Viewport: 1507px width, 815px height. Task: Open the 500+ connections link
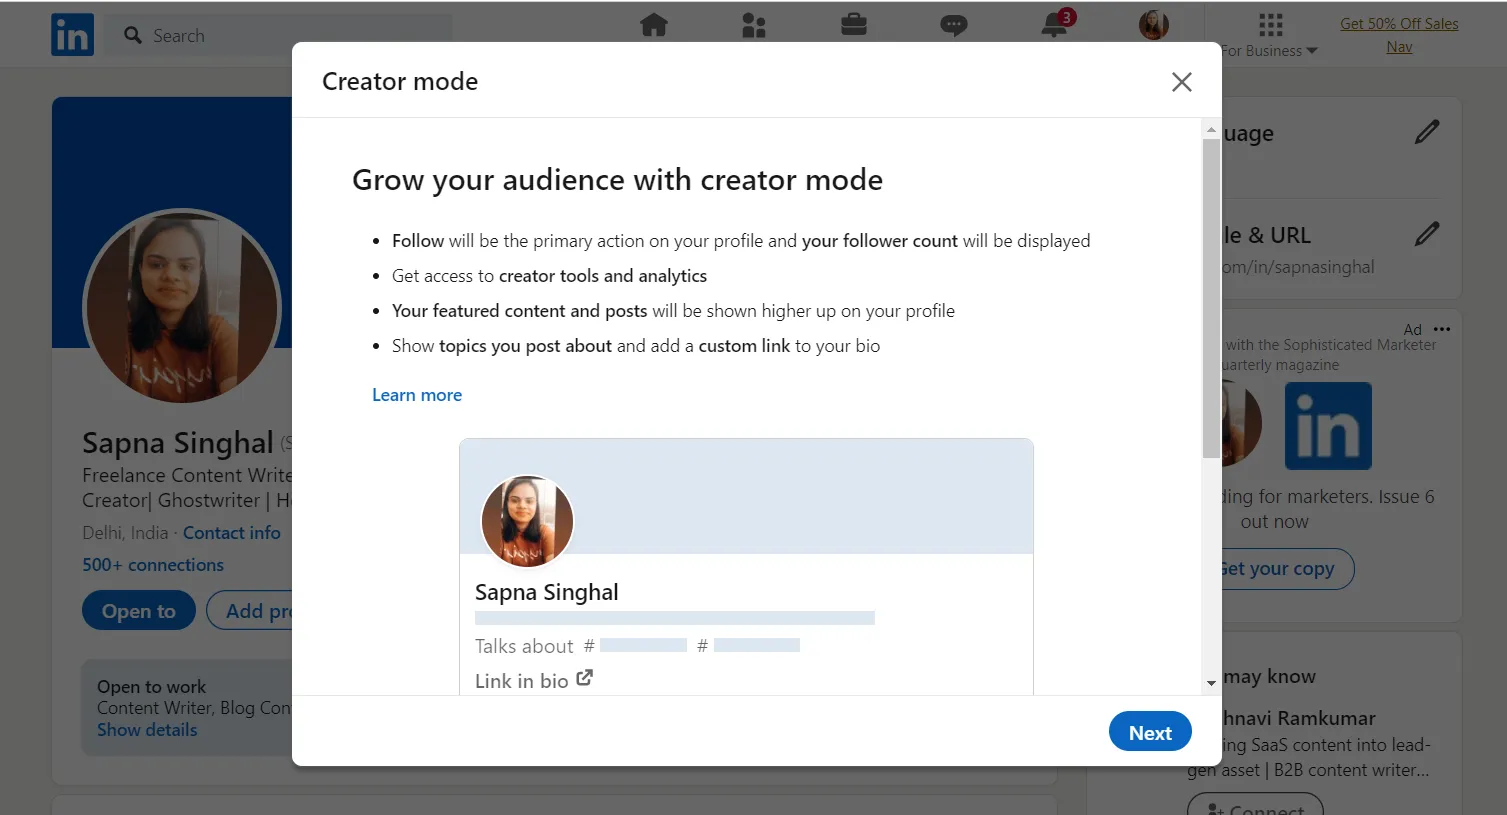[x=153, y=565]
